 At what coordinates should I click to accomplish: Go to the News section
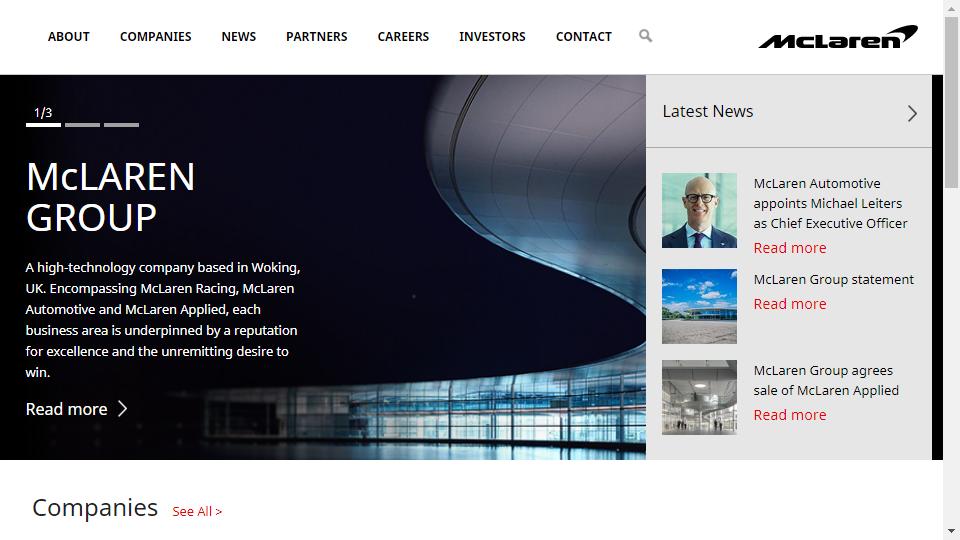tap(238, 37)
